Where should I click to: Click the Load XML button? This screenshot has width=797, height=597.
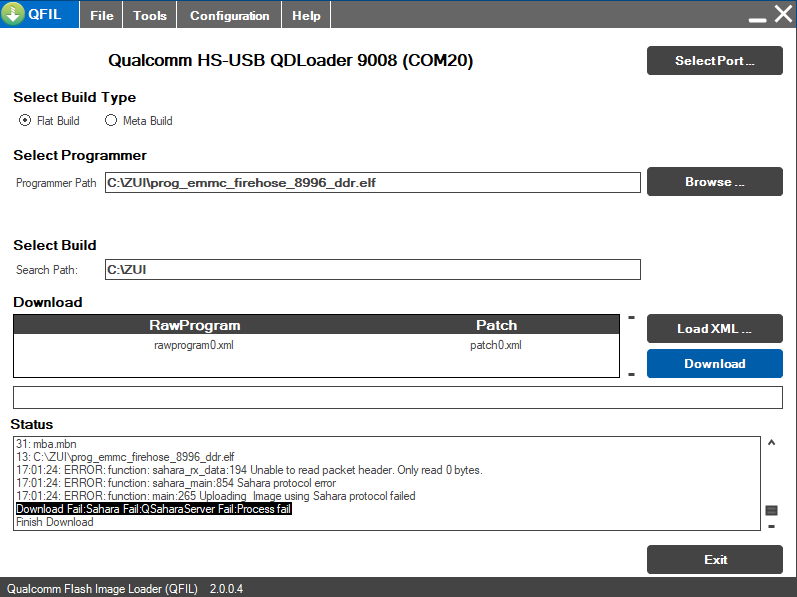715,329
